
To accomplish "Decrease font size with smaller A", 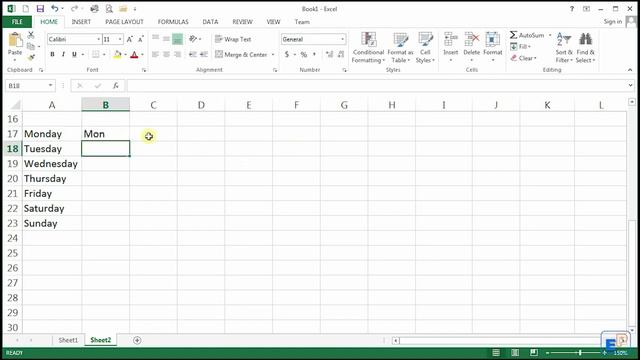I will pyautogui.click(x=140, y=39).
